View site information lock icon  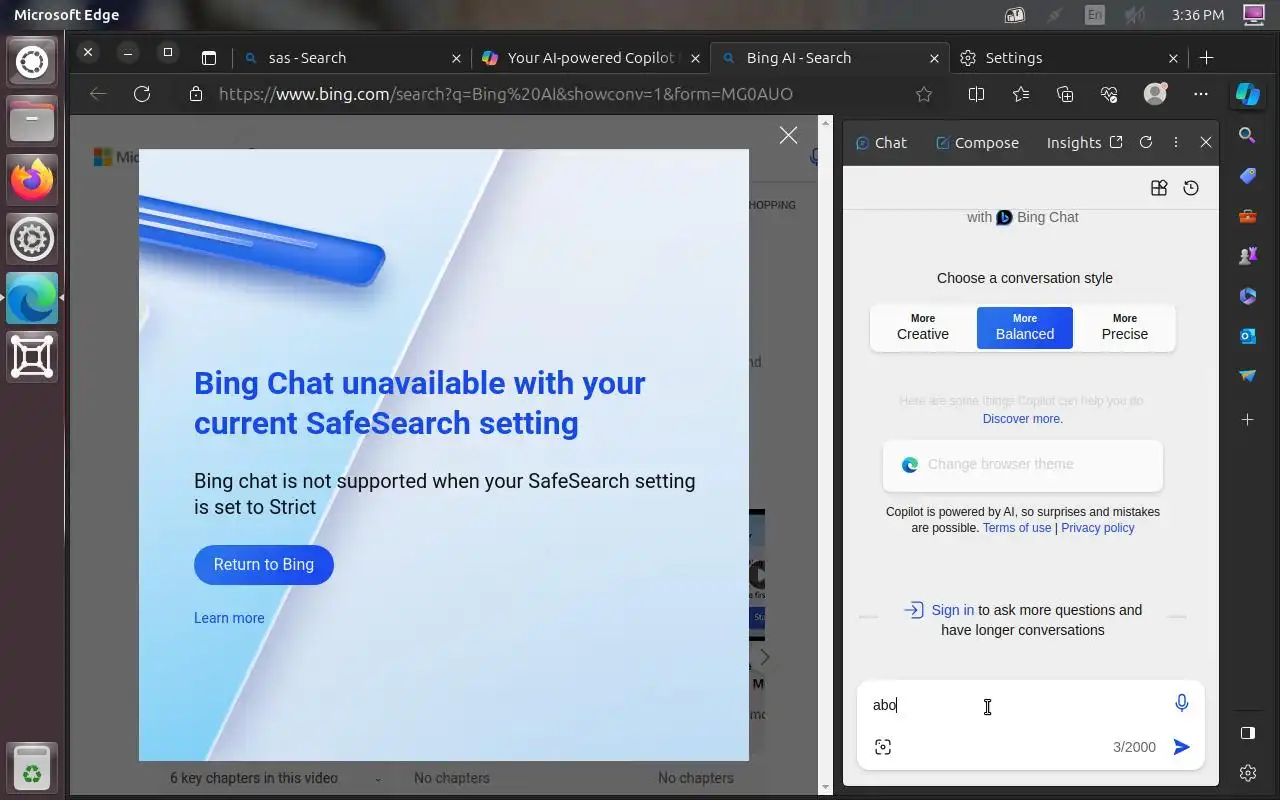click(x=196, y=94)
